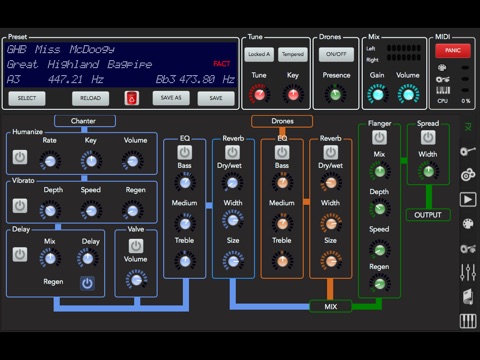Toggle Spread power button
Image resolution: width=480 pixels, height=360 pixels.
[428, 137]
